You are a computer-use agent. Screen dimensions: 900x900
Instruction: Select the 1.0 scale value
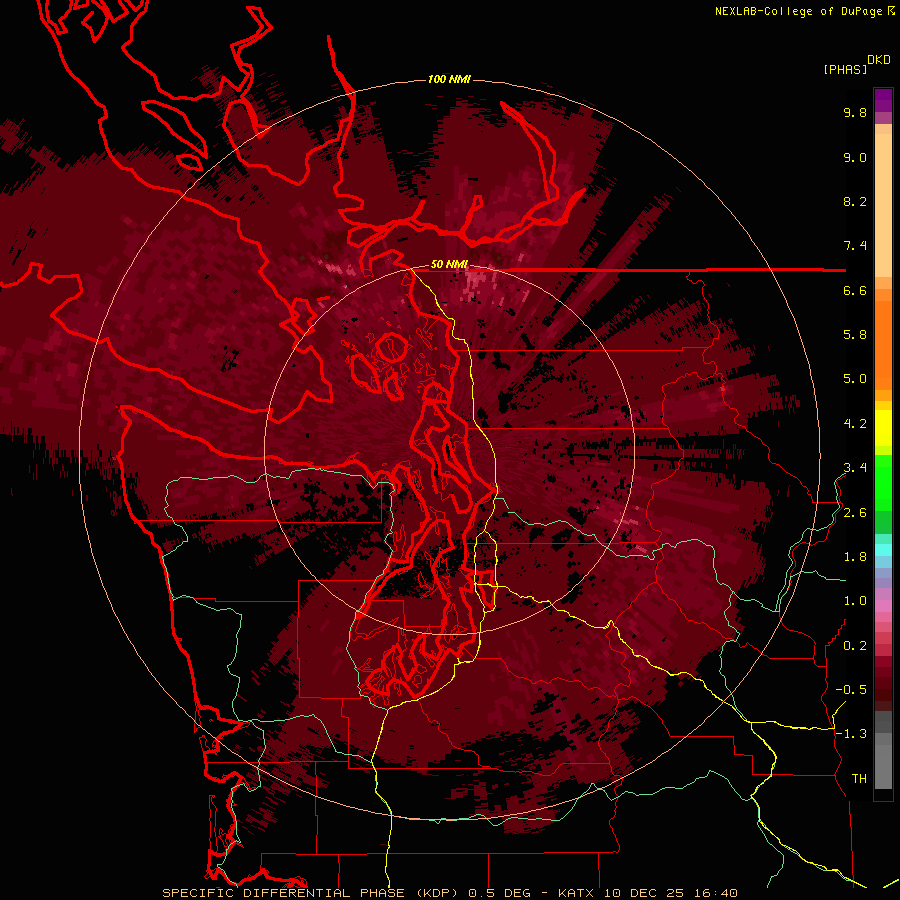click(855, 601)
